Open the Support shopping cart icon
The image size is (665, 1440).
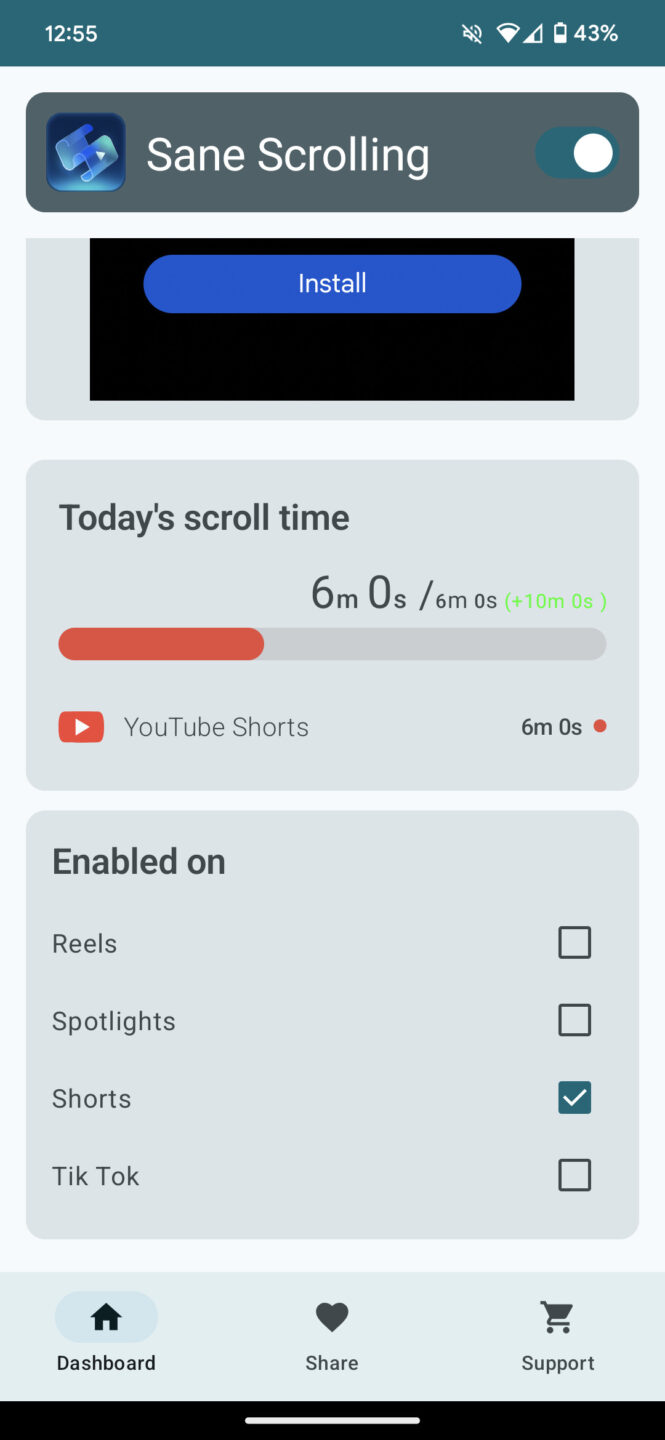(557, 1317)
